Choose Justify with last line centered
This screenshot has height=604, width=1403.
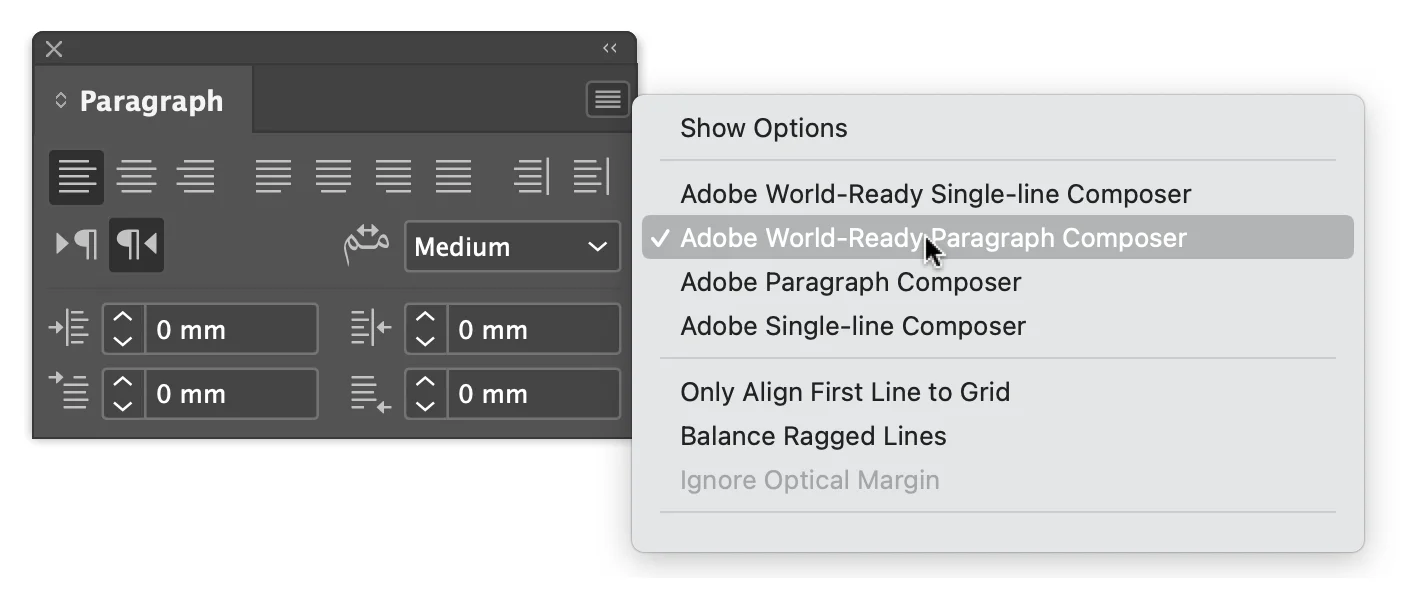[333, 177]
